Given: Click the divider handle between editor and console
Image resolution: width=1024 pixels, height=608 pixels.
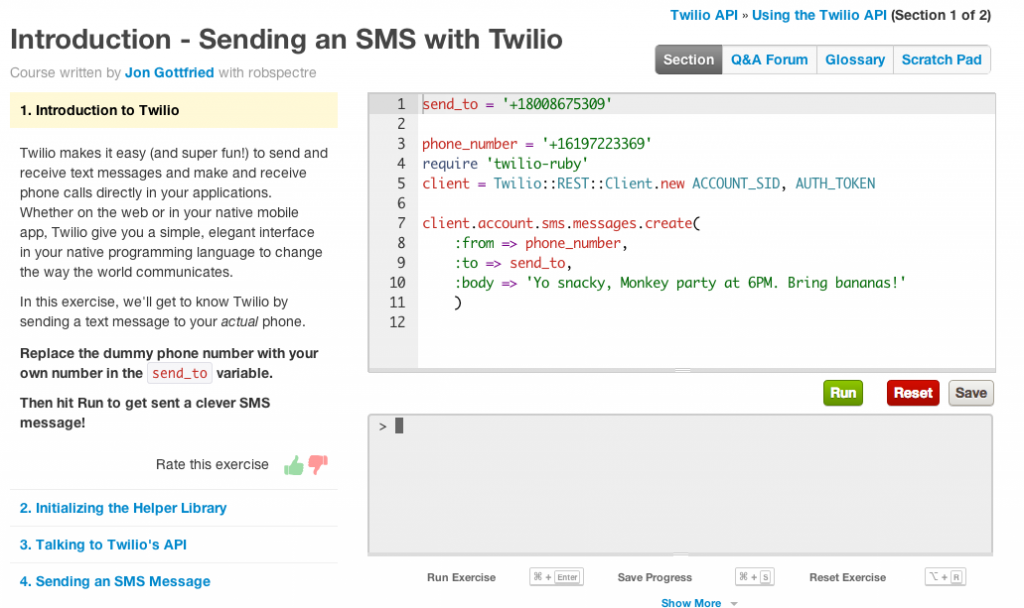Looking at the screenshot, I should point(682,370).
